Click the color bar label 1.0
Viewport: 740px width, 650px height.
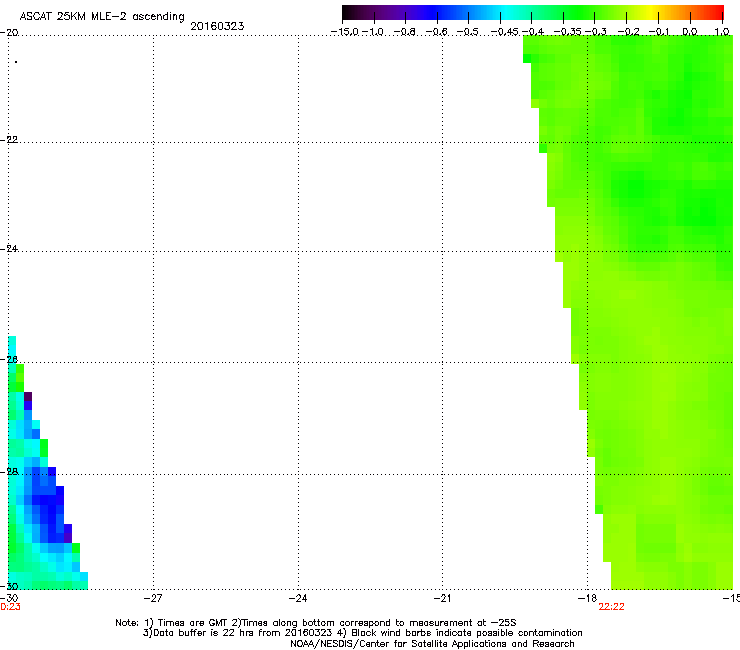pos(722,32)
